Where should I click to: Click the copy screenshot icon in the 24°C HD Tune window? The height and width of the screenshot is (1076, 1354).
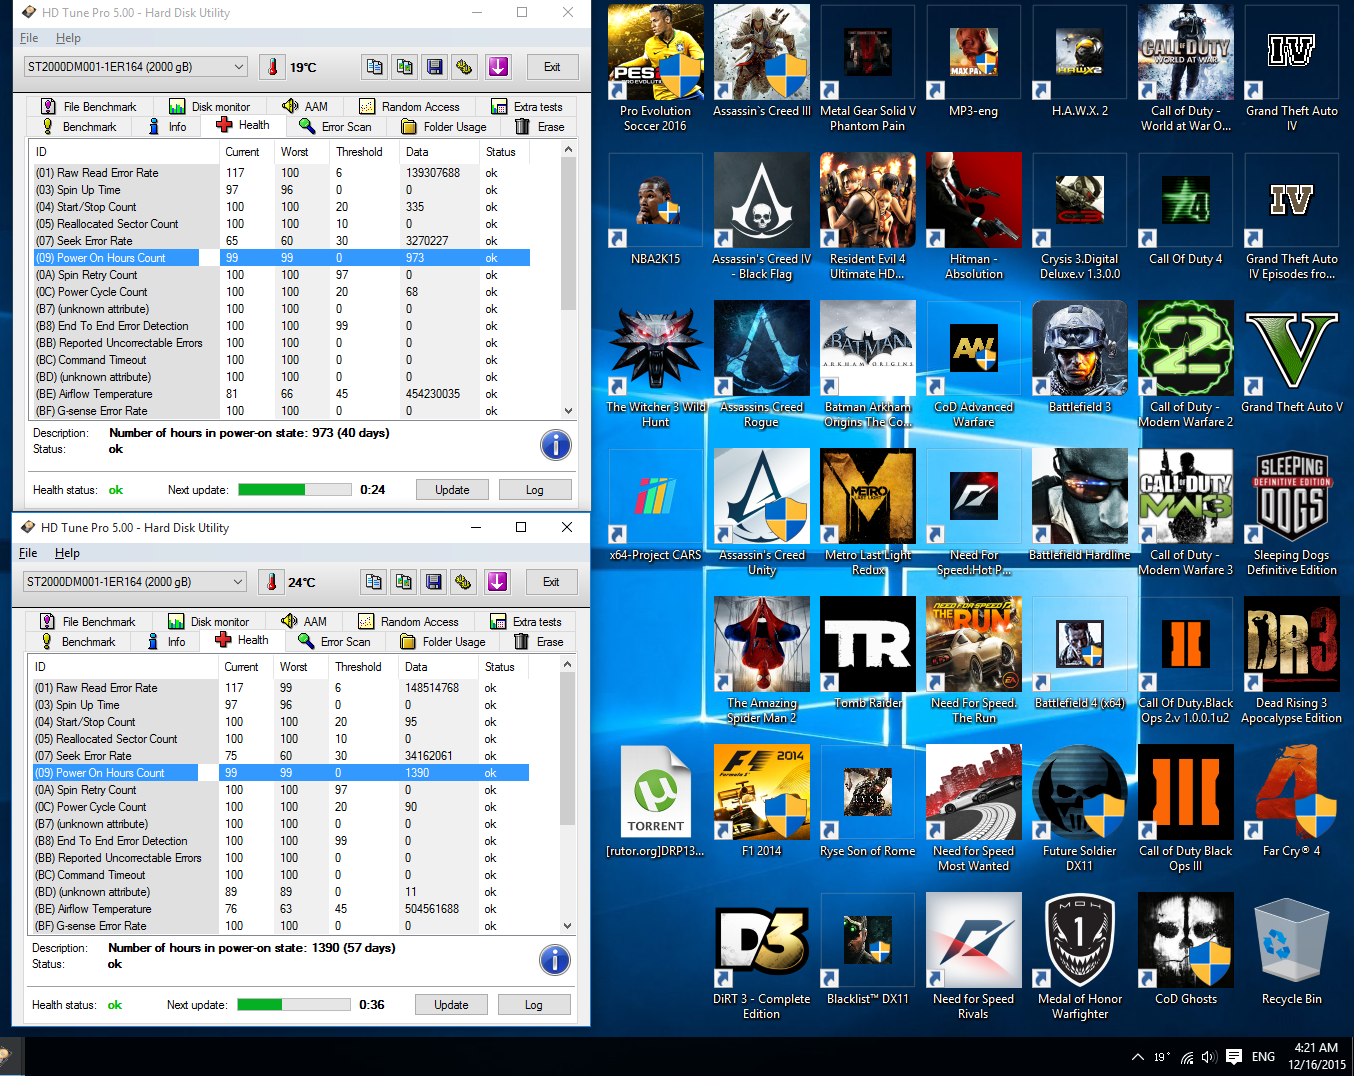pyautogui.click(x=403, y=582)
